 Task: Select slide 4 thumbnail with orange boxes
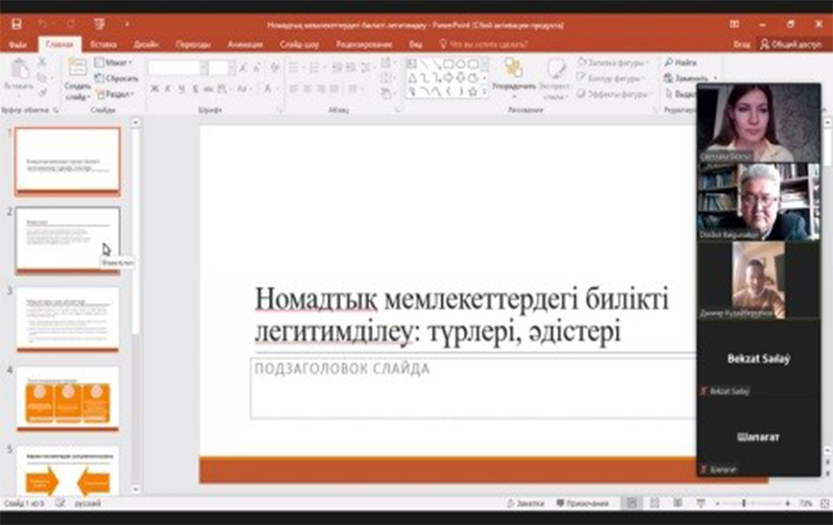coord(67,398)
